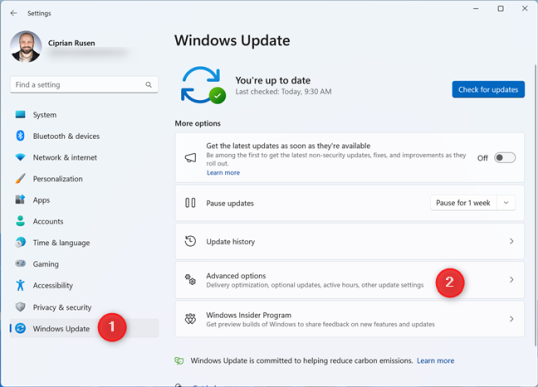Select the Windows Update sync icon in sidebar
538x387 pixels.
[20, 328]
